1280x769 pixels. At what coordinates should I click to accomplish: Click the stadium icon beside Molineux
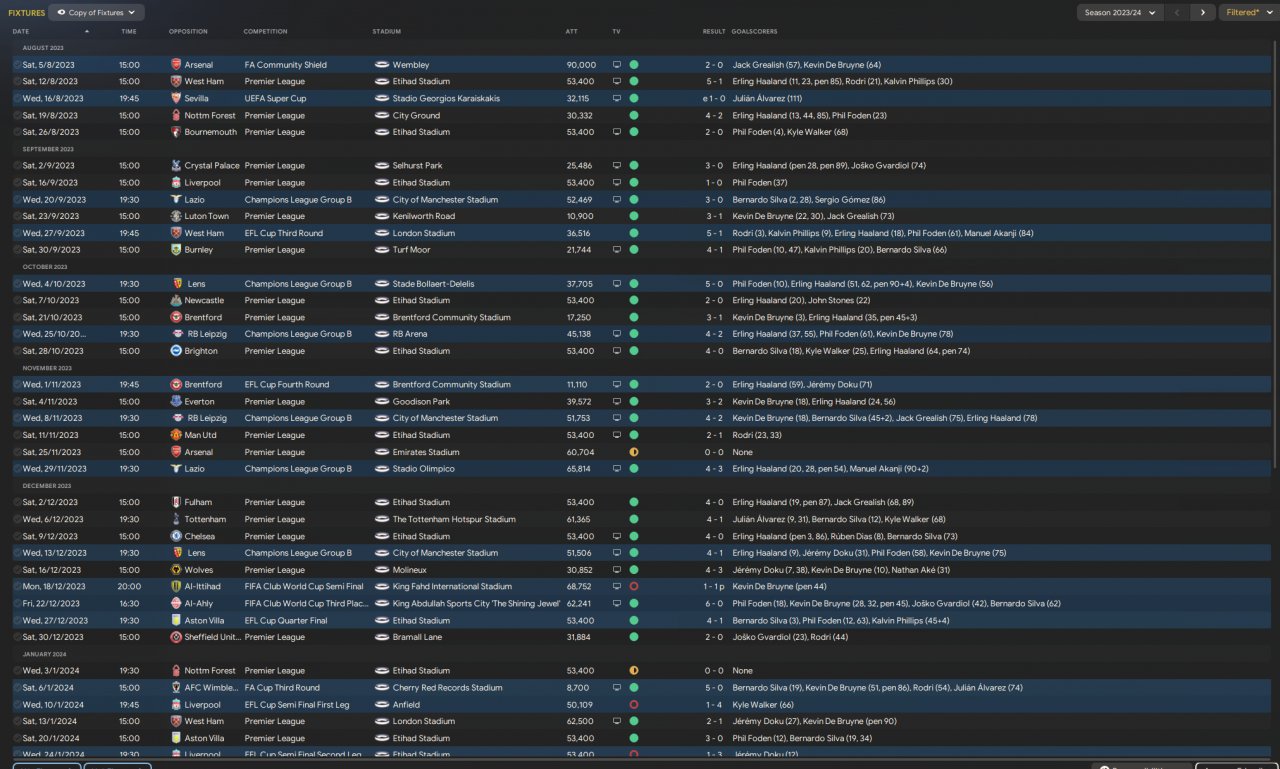(382, 570)
